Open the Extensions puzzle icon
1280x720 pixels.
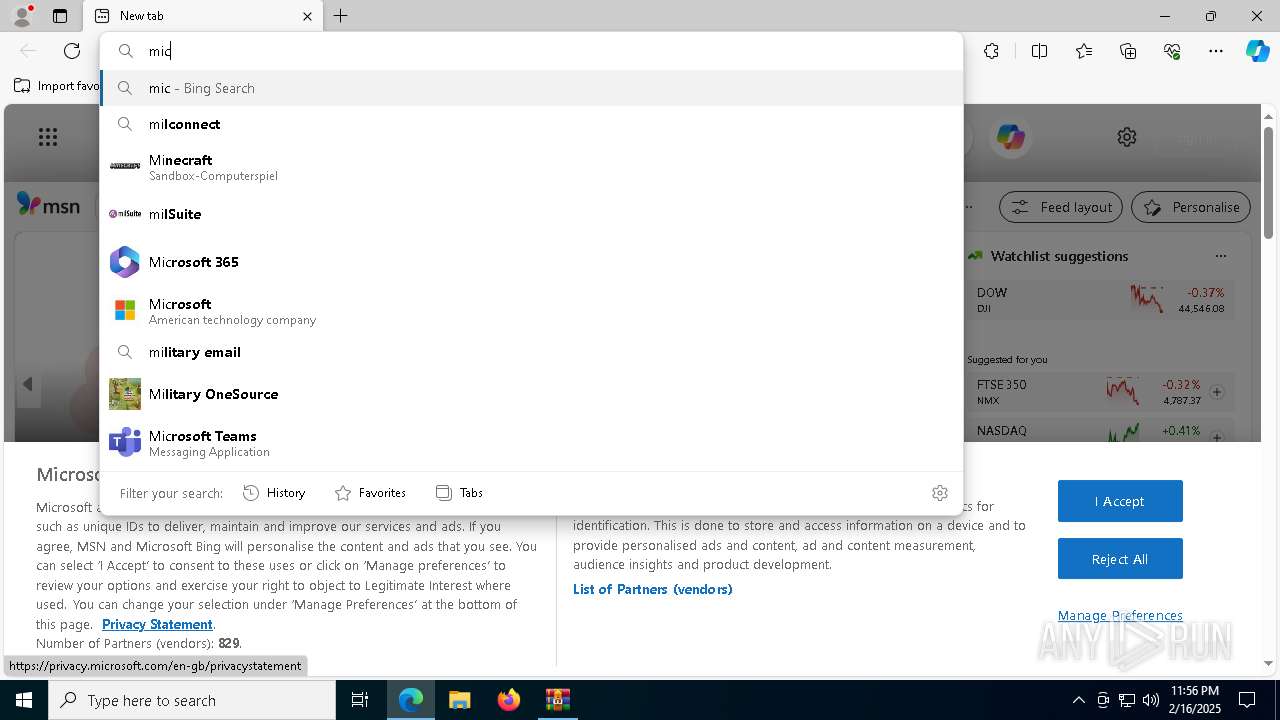(x=991, y=51)
